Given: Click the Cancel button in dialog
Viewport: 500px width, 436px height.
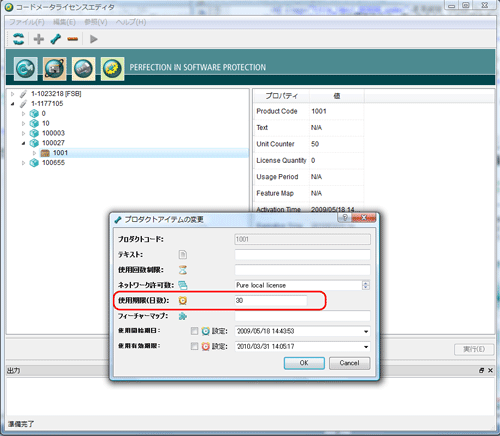Looking at the screenshot, I should 349,363.
